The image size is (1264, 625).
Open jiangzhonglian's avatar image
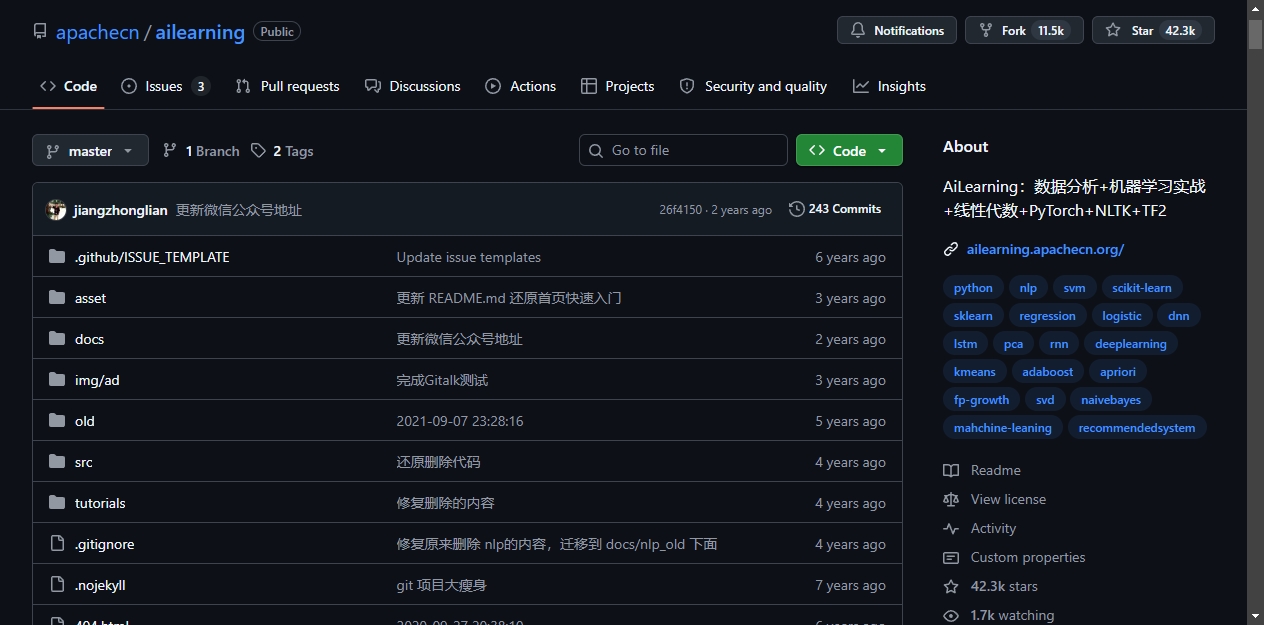56,210
